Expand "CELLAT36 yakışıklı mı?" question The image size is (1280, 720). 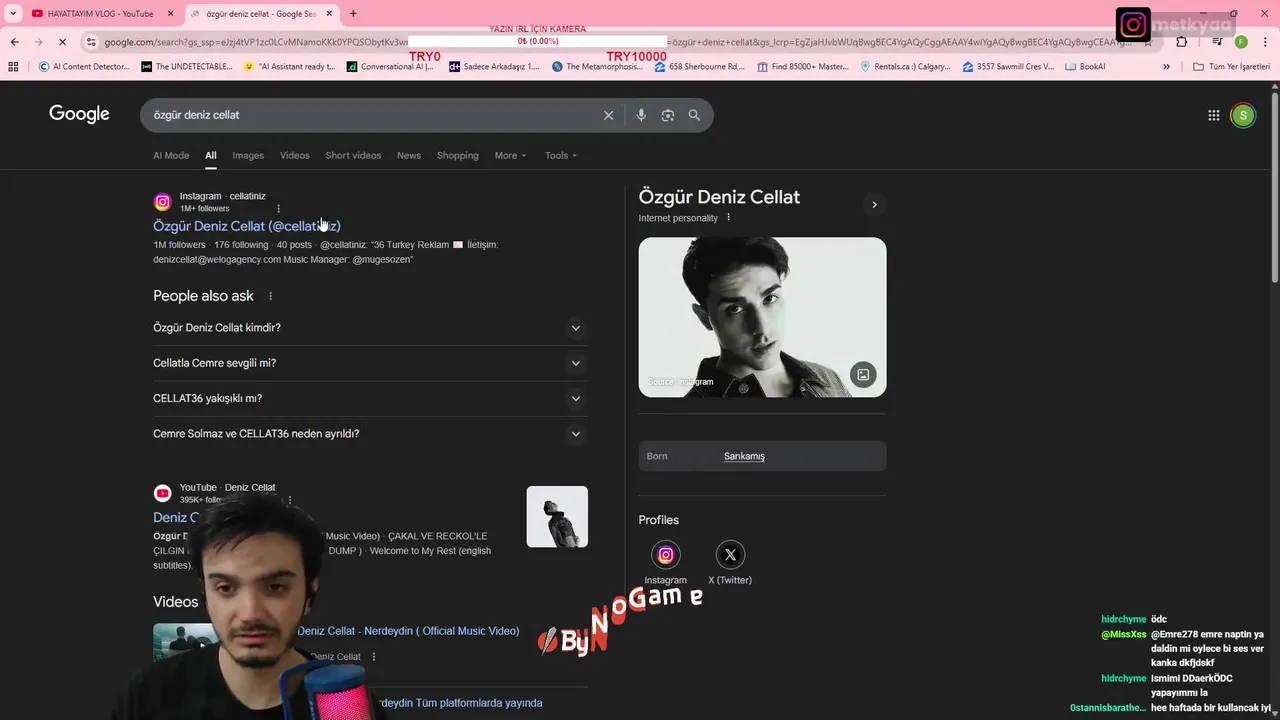tap(370, 398)
